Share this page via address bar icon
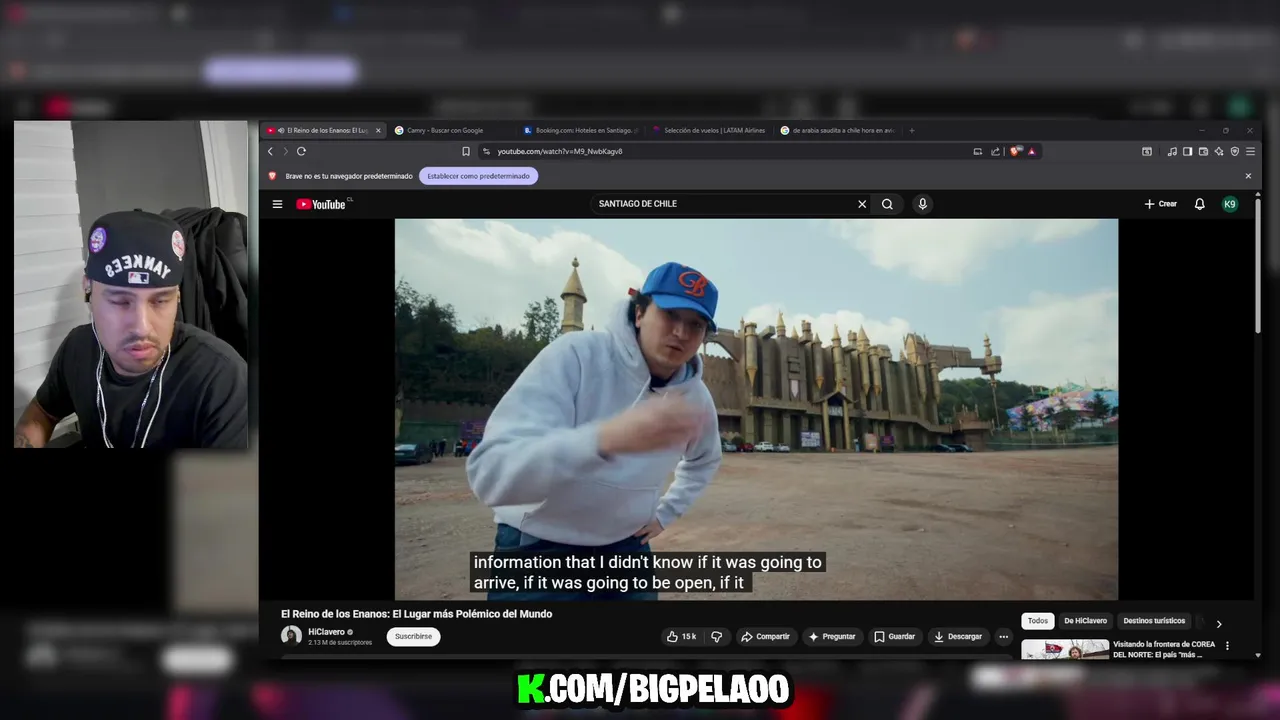The image size is (1280, 720). pyautogui.click(x=995, y=151)
